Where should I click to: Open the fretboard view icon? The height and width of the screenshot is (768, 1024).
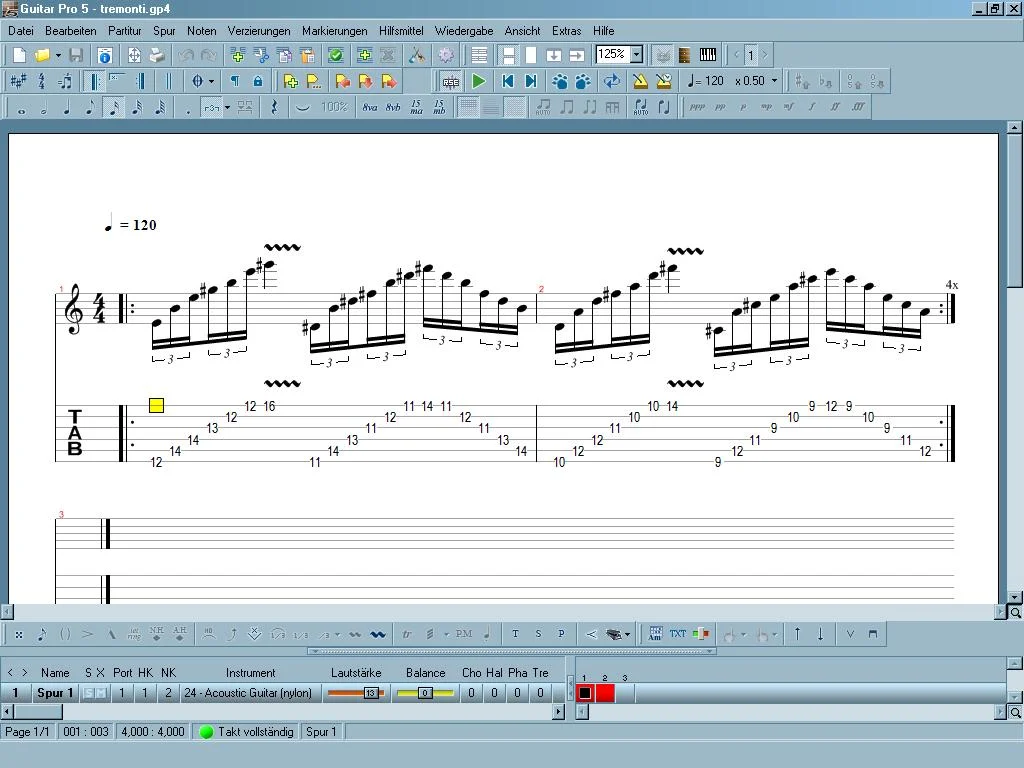(685, 55)
